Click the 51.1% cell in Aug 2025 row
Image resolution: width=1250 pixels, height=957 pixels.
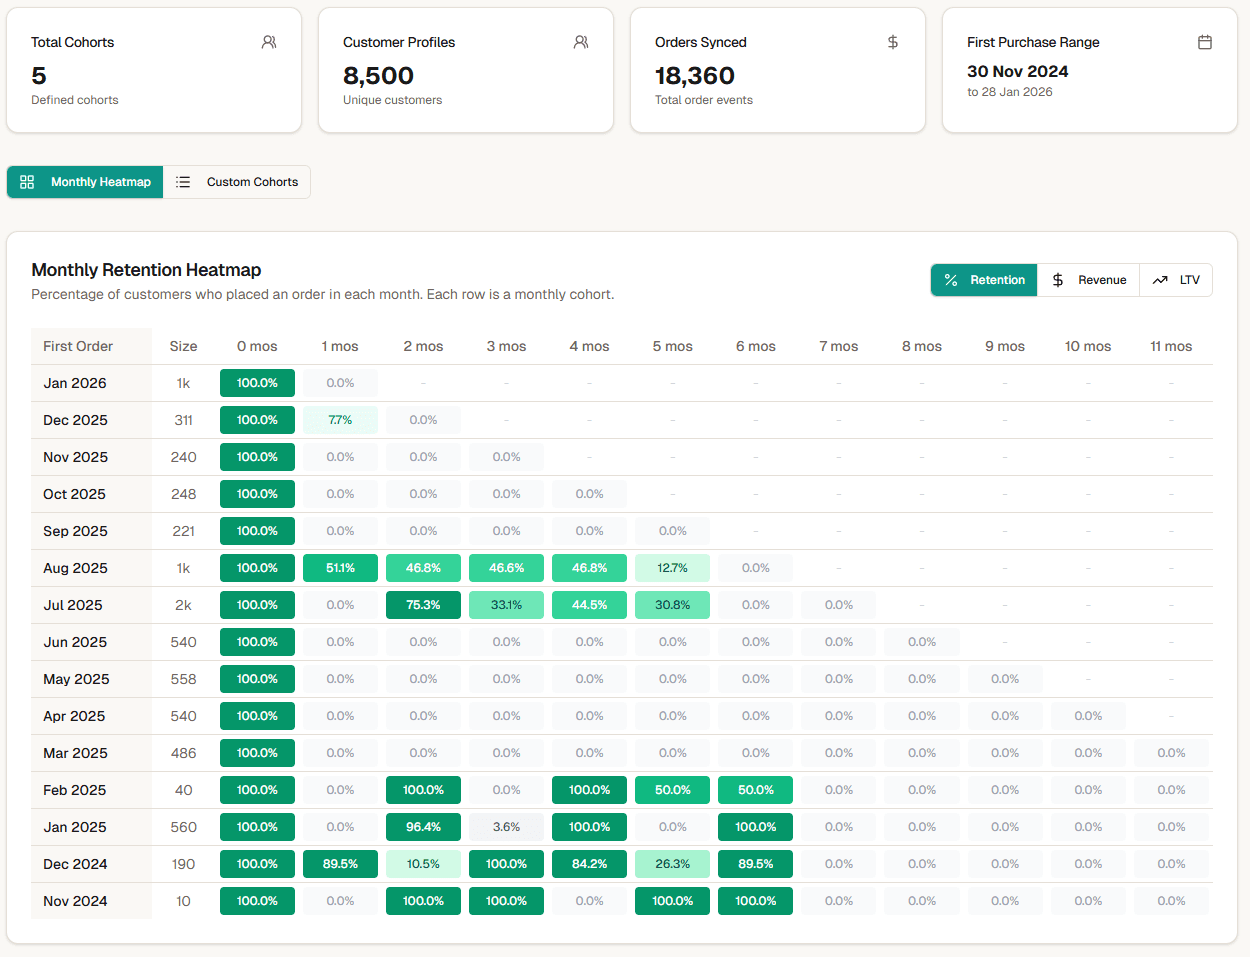click(340, 567)
